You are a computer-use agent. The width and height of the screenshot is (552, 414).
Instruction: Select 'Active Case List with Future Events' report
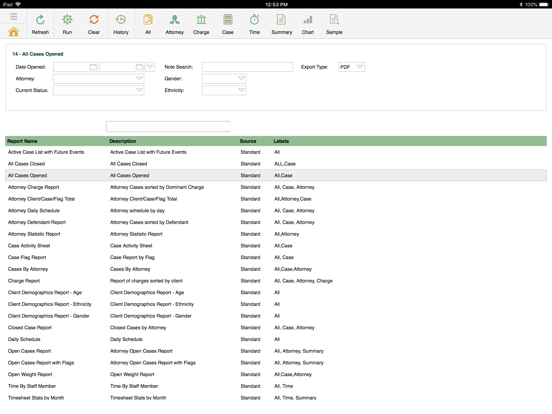point(276,152)
